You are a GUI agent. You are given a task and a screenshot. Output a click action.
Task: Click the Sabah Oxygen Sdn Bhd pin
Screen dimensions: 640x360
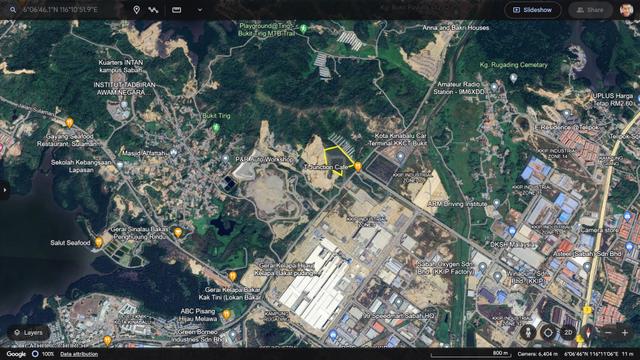pyautogui.click(x=482, y=267)
